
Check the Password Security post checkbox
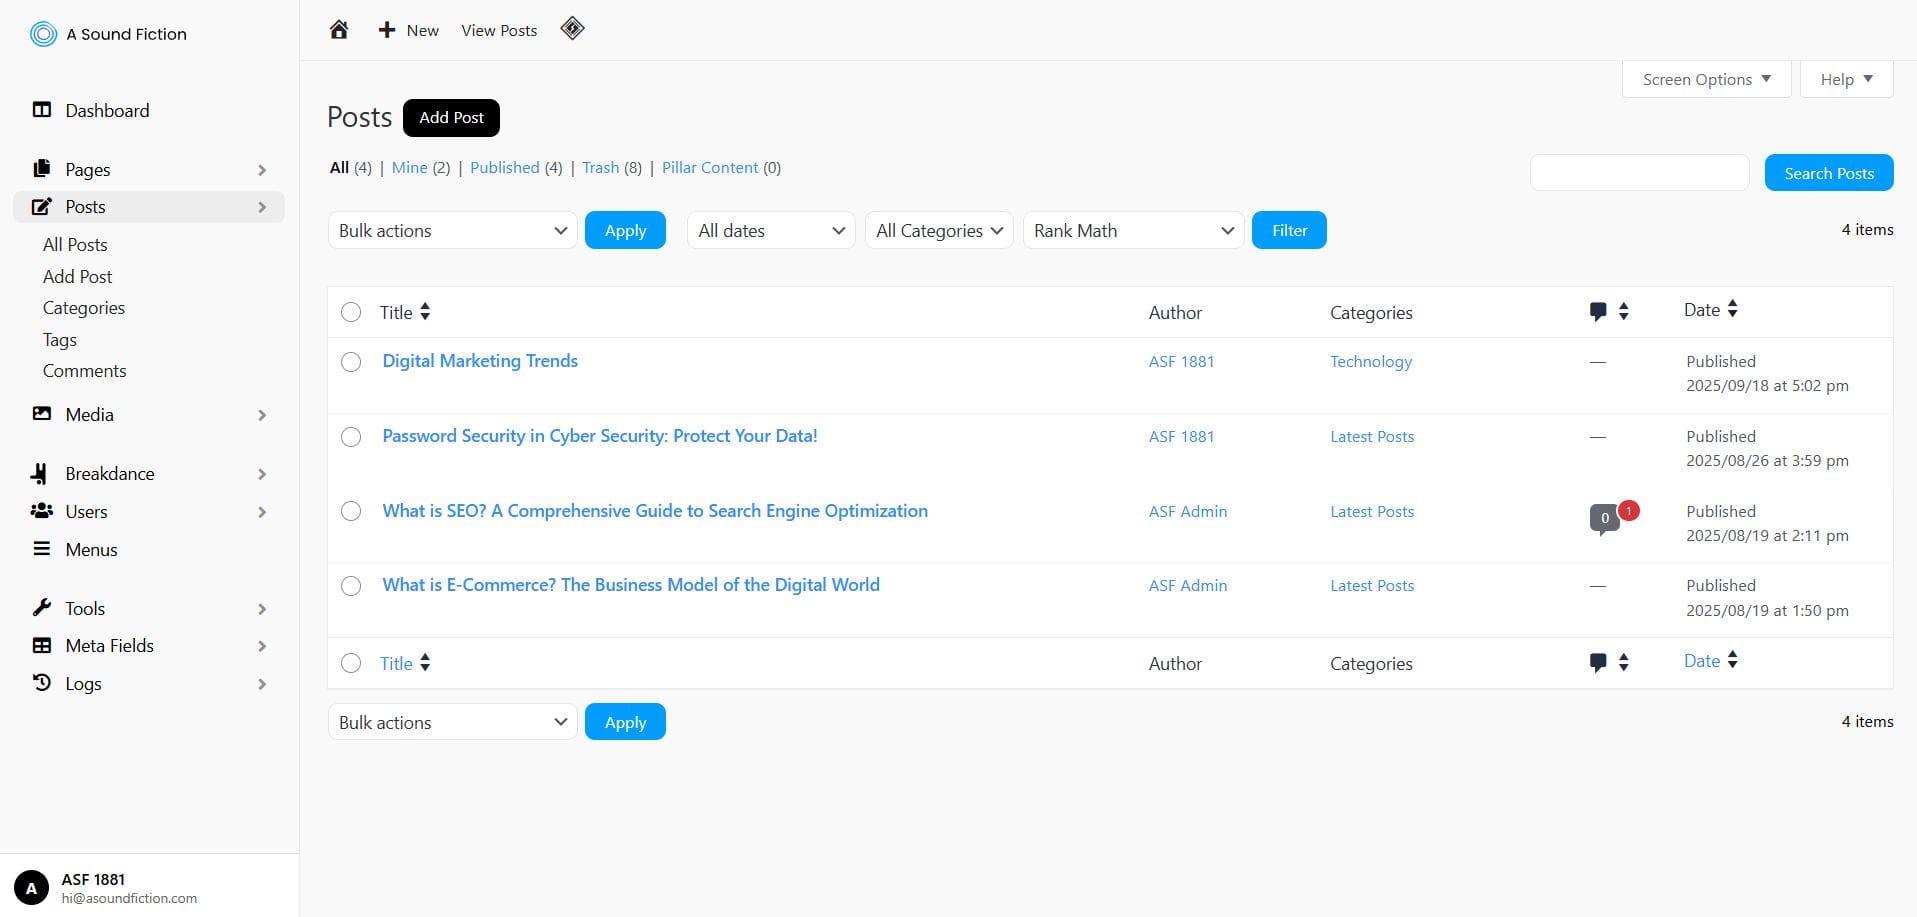click(x=351, y=437)
